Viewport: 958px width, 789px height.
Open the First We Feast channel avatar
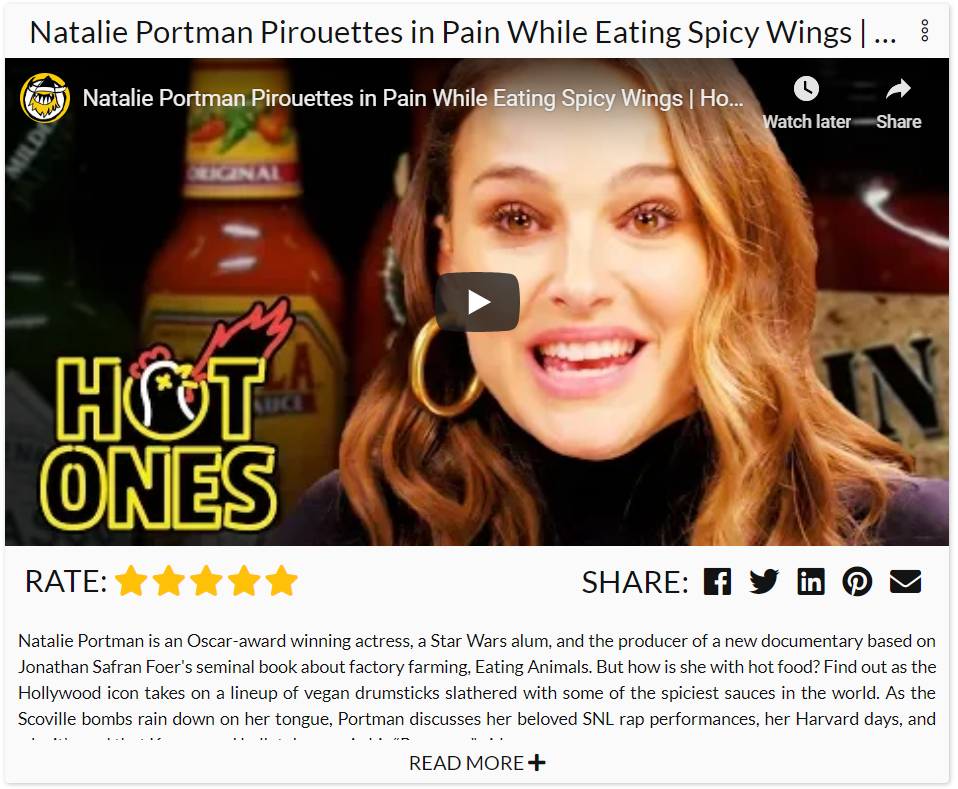(45, 98)
